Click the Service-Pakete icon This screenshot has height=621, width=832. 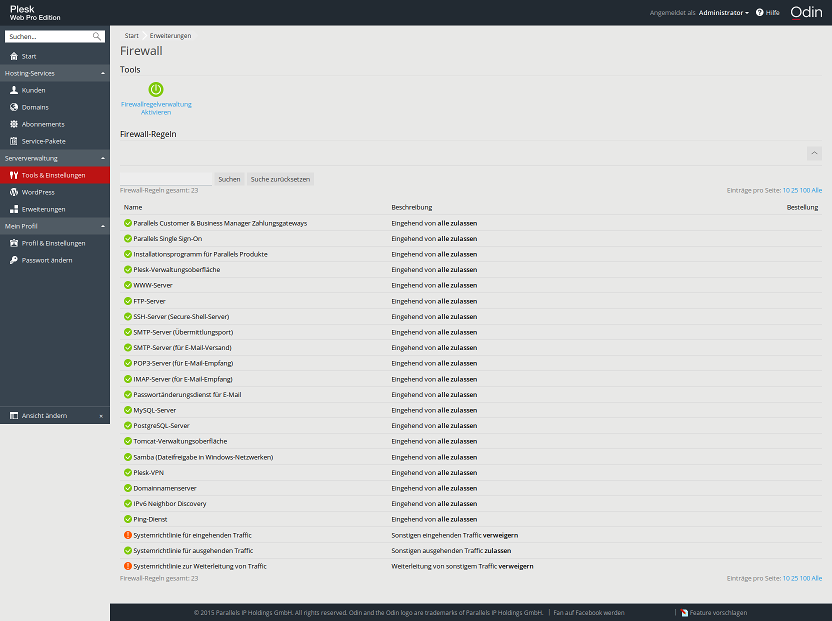(x=14, y=141)
